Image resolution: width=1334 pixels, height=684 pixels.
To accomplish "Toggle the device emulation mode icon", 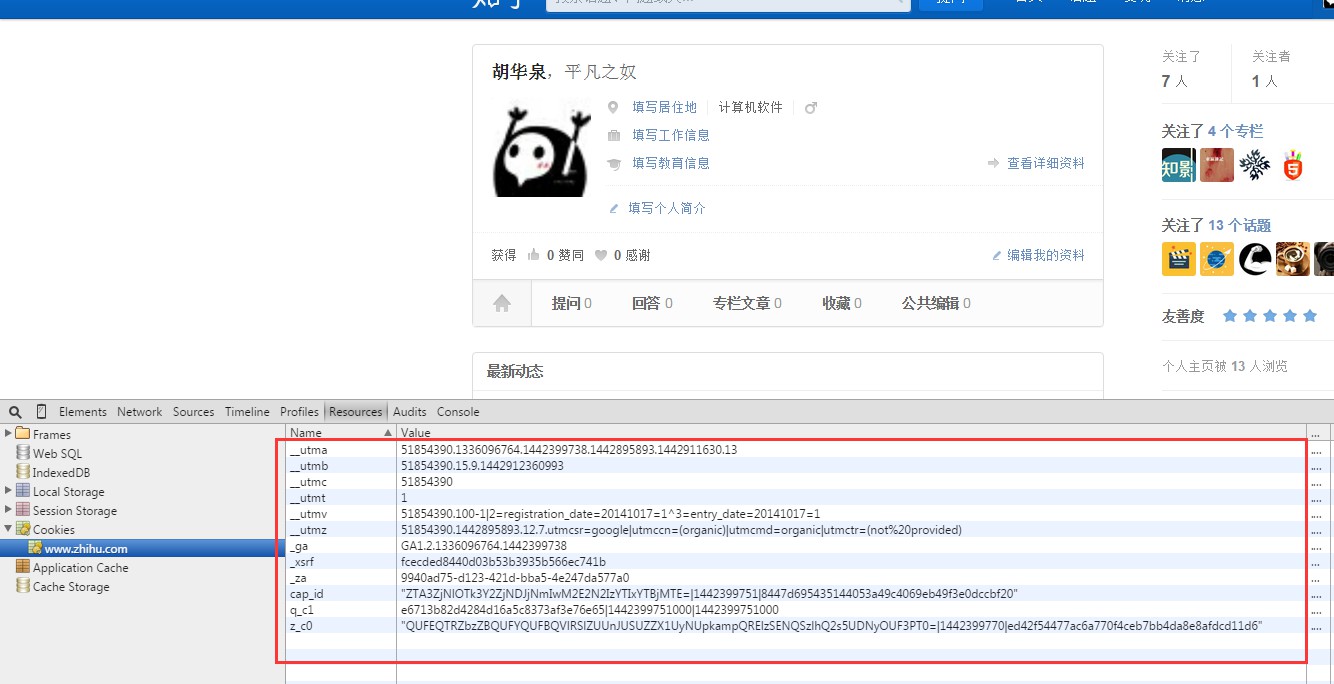I will pos(40,411).
